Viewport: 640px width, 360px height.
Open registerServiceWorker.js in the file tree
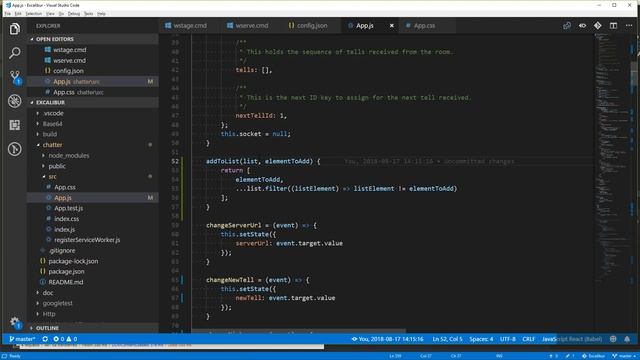(x=93, y=240)
